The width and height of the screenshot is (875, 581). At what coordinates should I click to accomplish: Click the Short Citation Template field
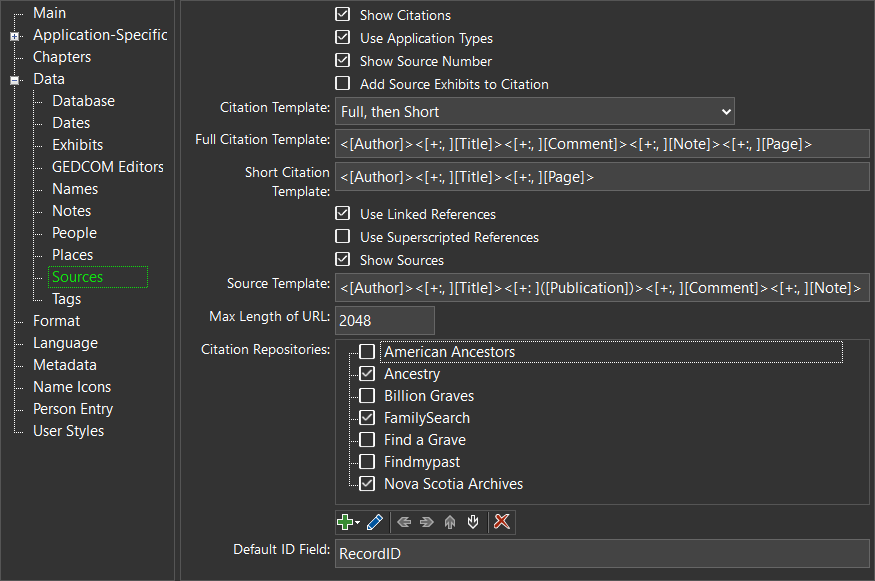click(x=602, y=176)
